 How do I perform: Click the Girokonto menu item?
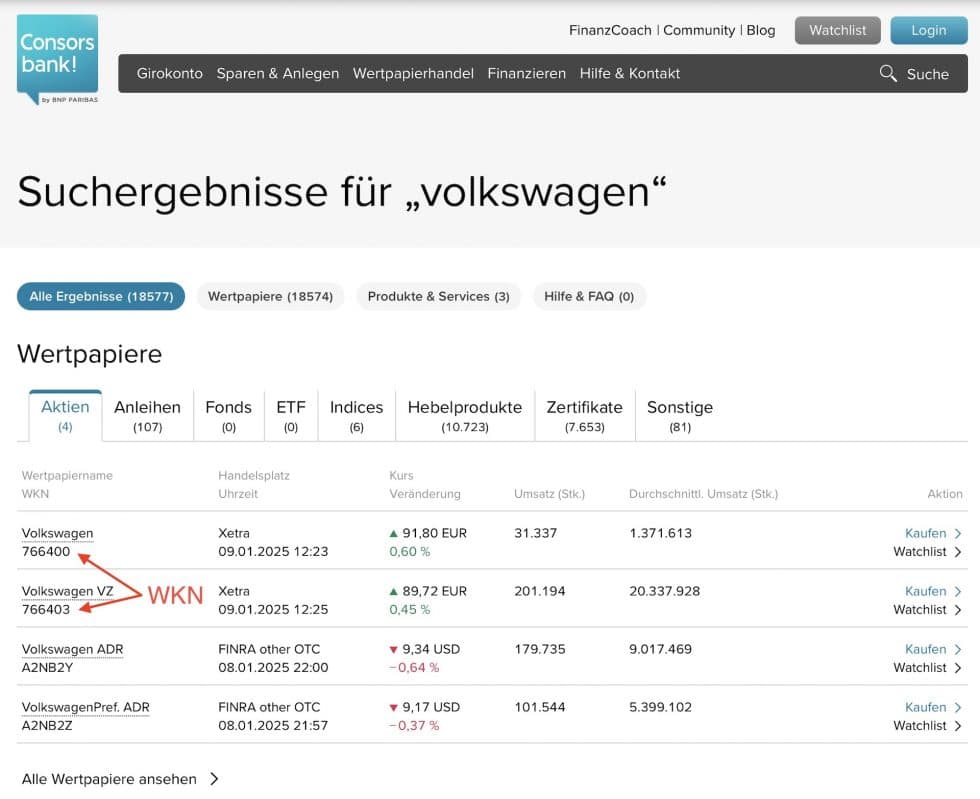tap(169, 73)
